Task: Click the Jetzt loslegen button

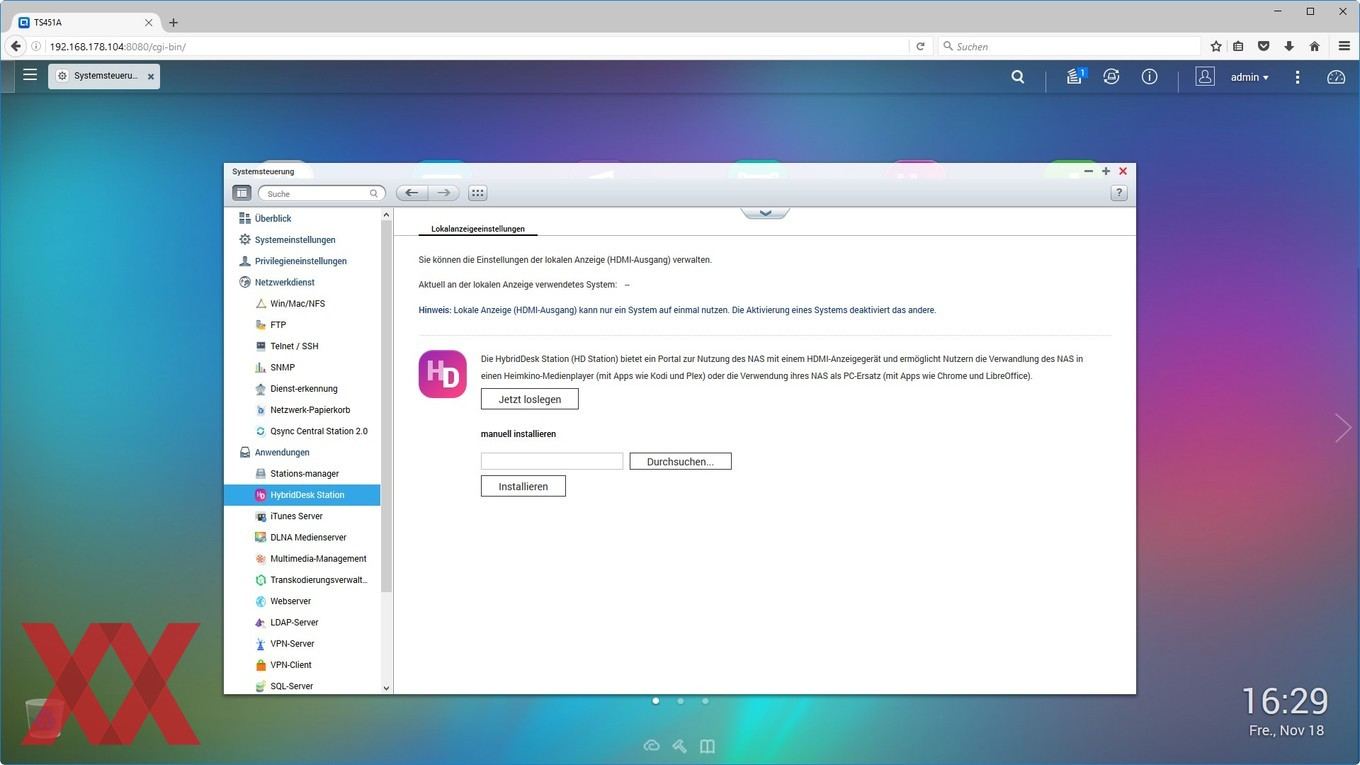Action: point(529,399)
